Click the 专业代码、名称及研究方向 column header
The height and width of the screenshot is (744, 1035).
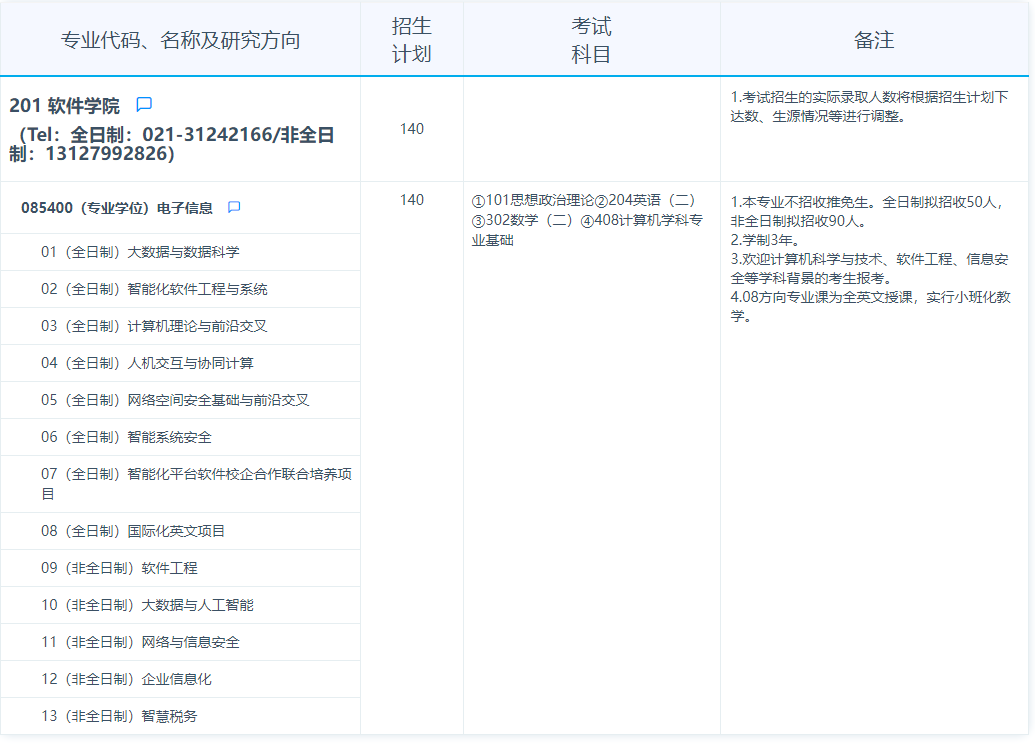click(180, 40)
